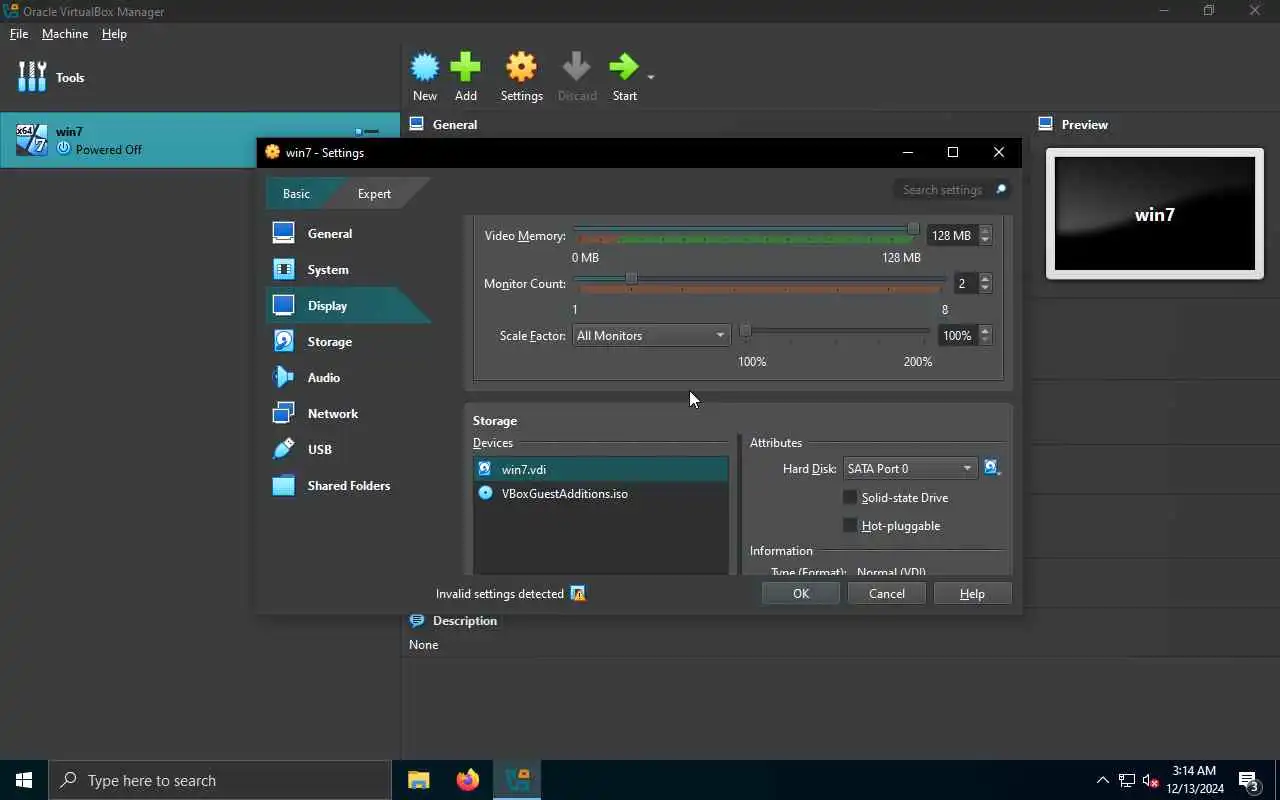Screen dimensions: 1280x800
Task: Click the New virtual machine icon
Action: tap(425, 67)
